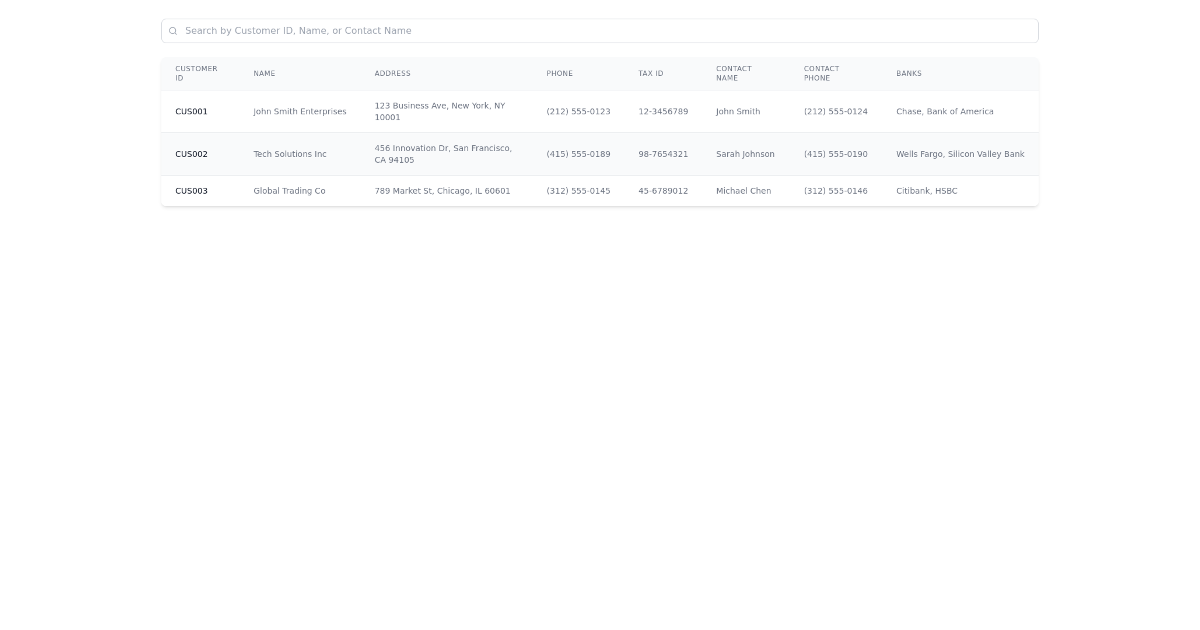Click the Chase, Bank of America cell
Screen dimensions: 1200x630
[x=944, y=112]
